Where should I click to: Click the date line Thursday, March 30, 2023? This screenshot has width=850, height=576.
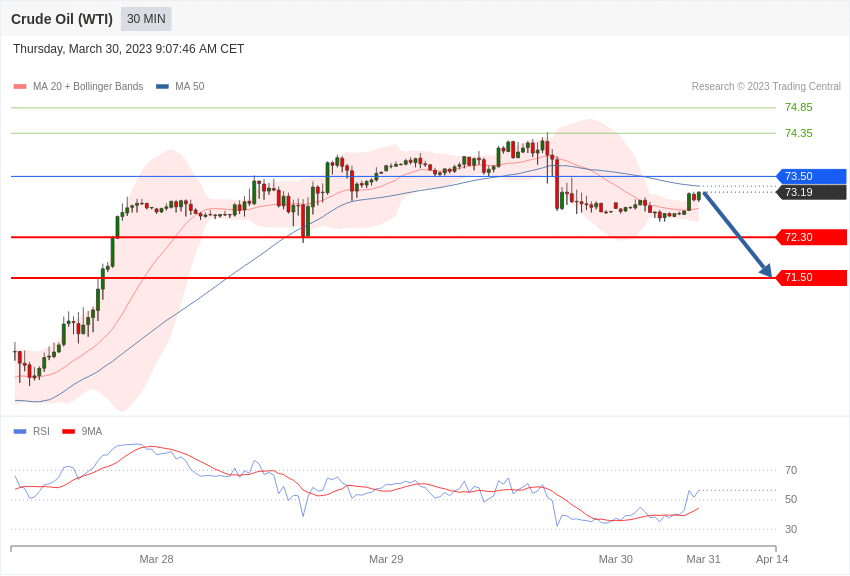(128, 49)
